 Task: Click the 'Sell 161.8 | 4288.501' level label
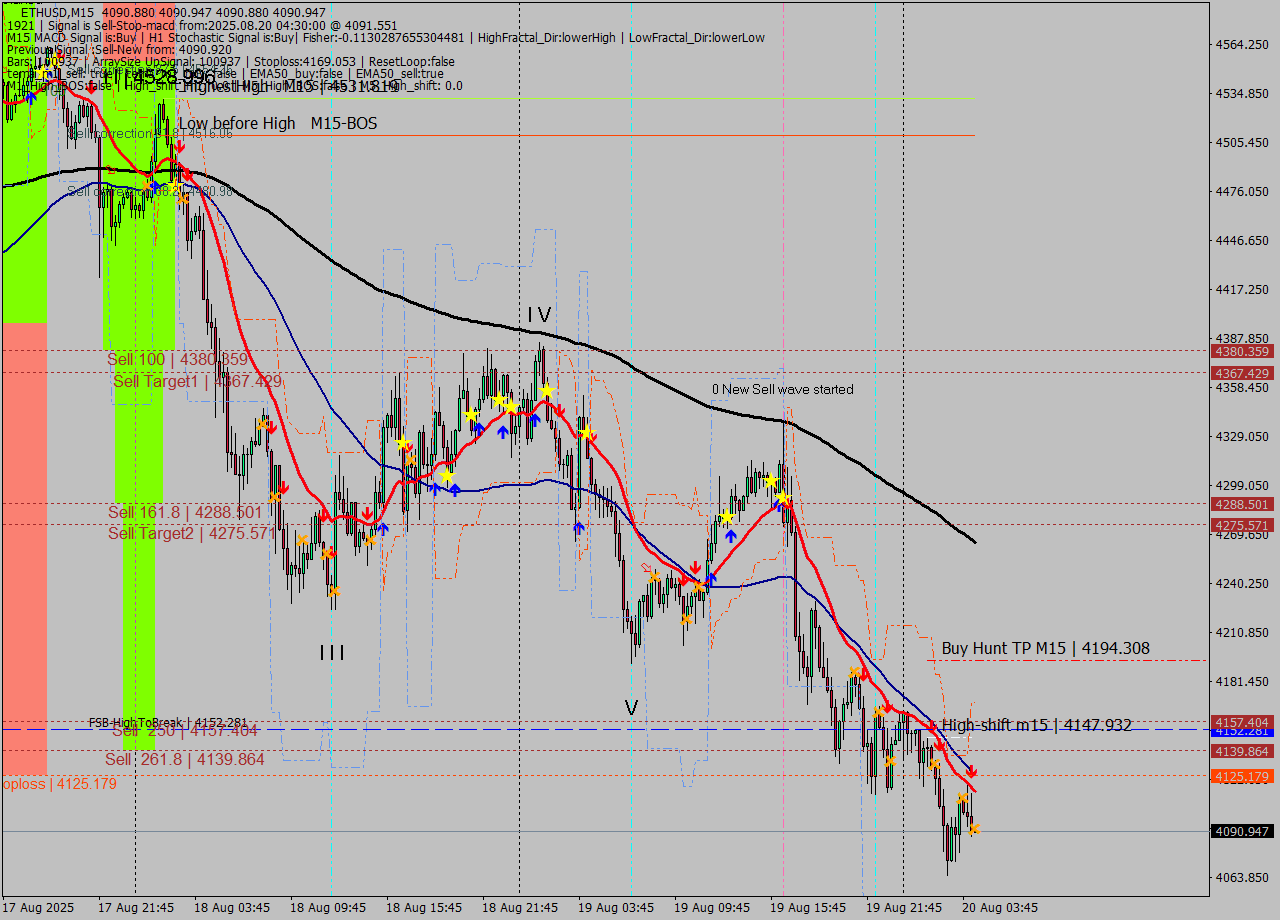click(185, 512)
